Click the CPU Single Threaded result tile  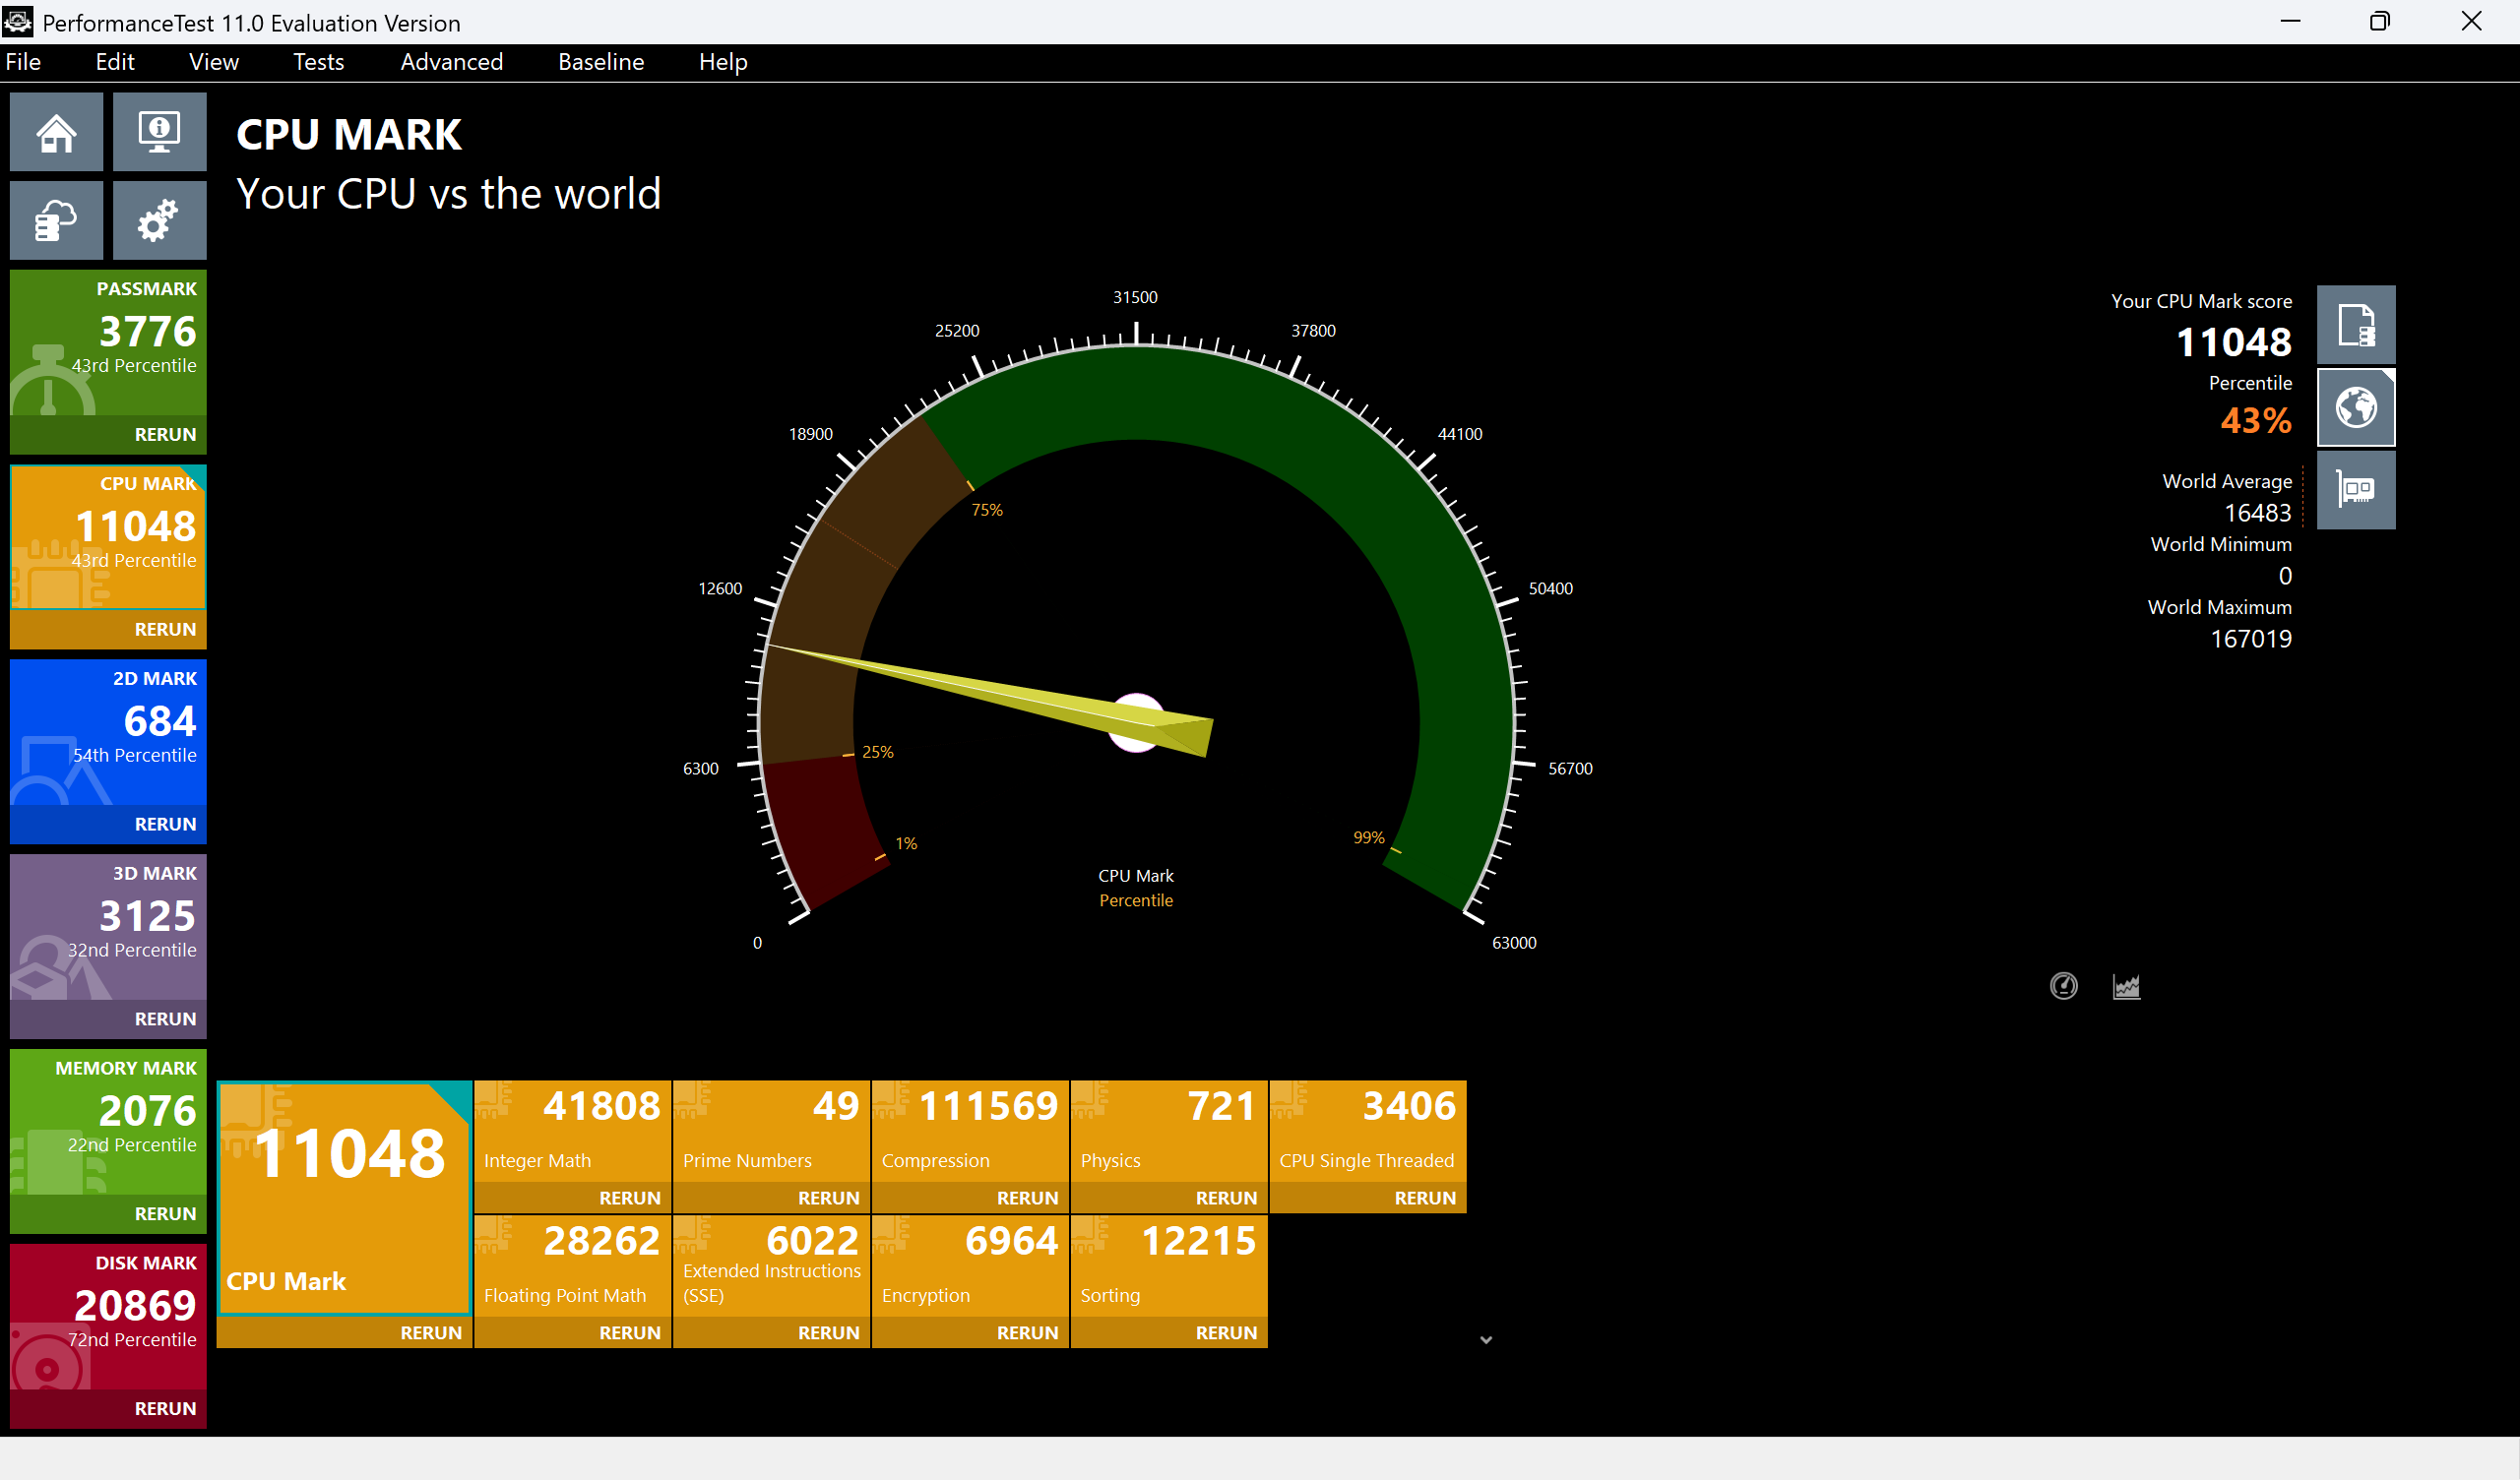click(1367, 1130)
